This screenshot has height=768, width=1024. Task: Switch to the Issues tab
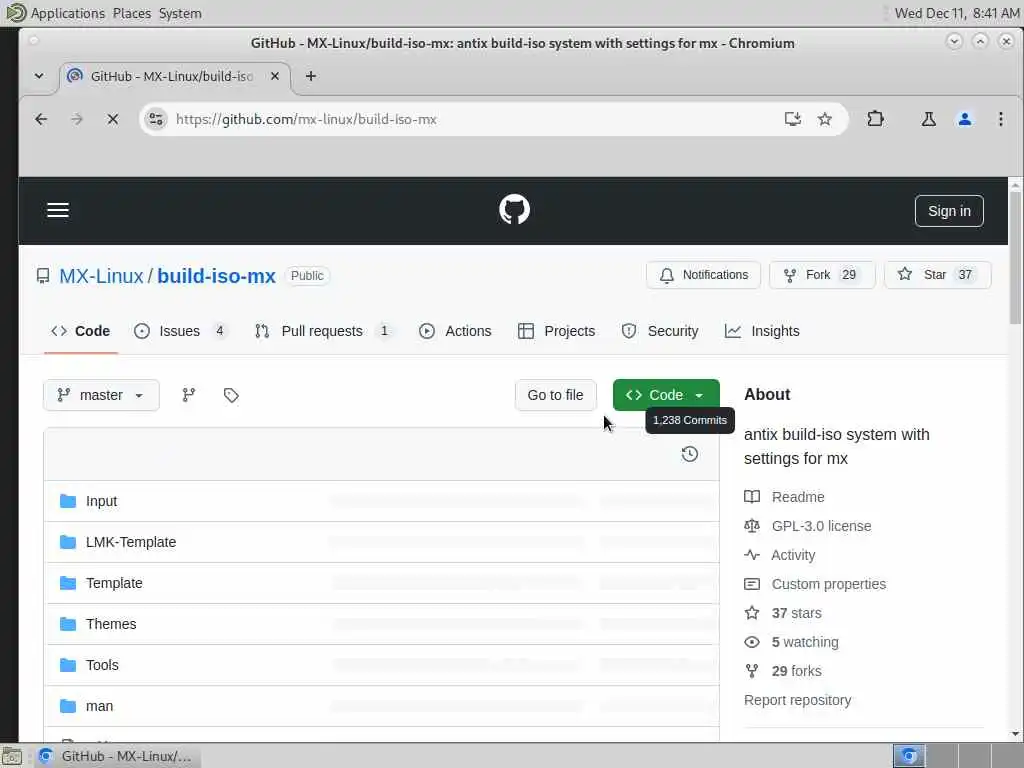tap(181, 331)
